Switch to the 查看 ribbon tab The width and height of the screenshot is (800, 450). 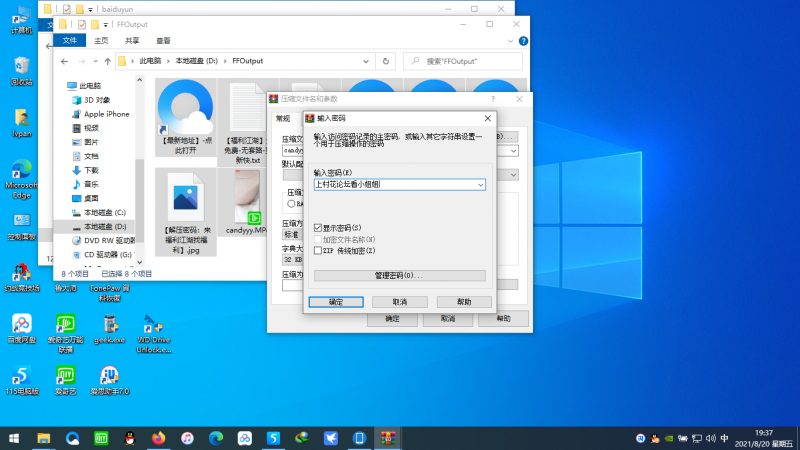[163, 41]
